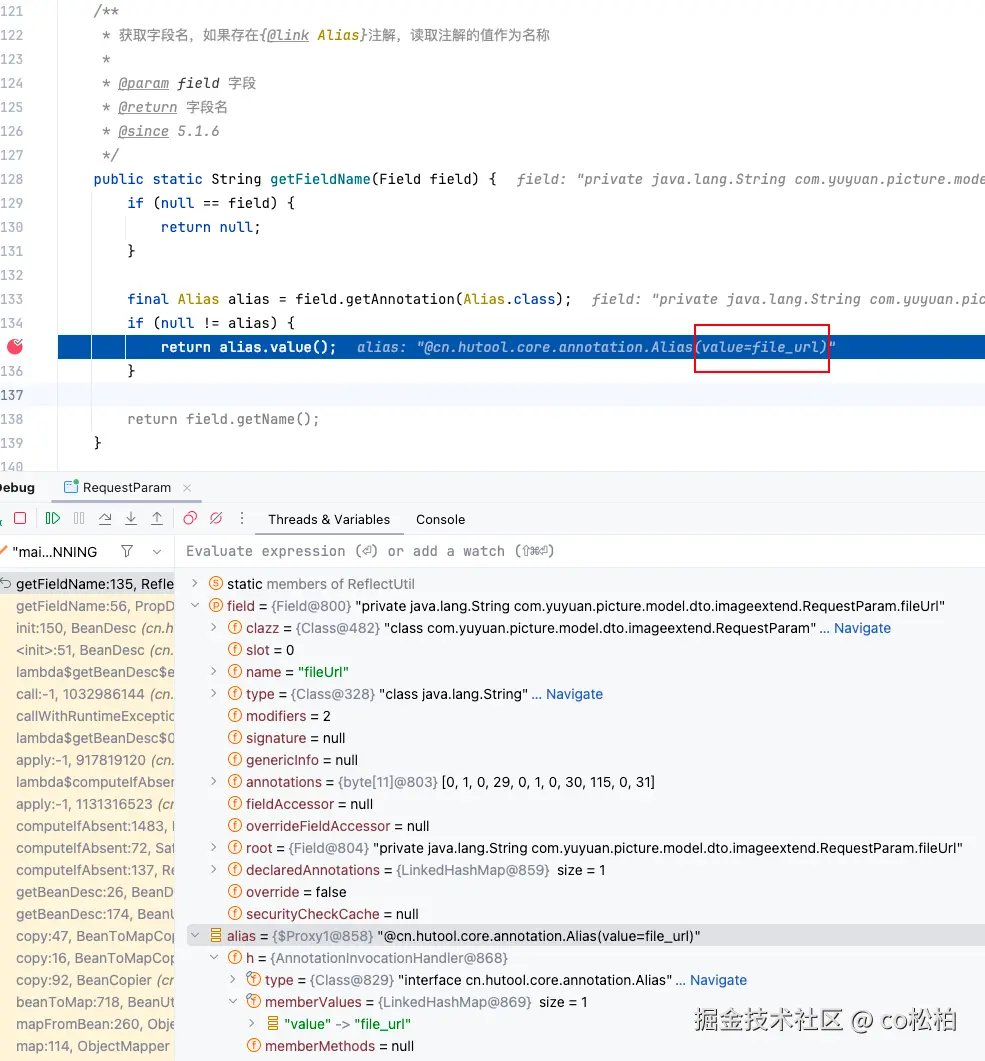Image resolution: width=985 pixels, height=1061 pixels.
Task: Click the Pause Program icon
Action: pos(79,518)
